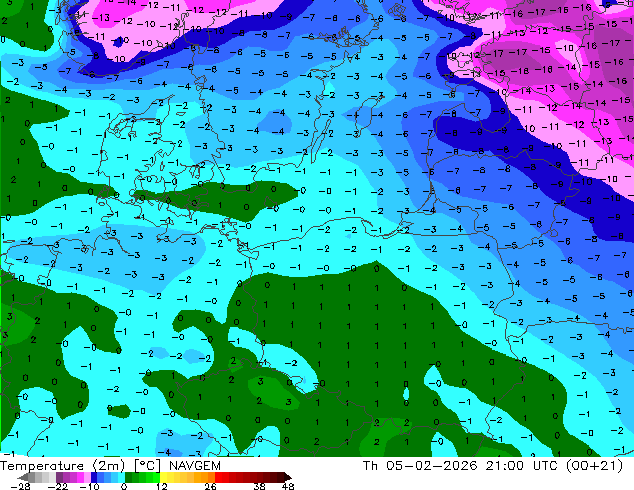Viewport: 634px width, 490px height.
Task: Click the yellow legend swatch above 12
Action: pyautogui.click(x=163, y=477)
